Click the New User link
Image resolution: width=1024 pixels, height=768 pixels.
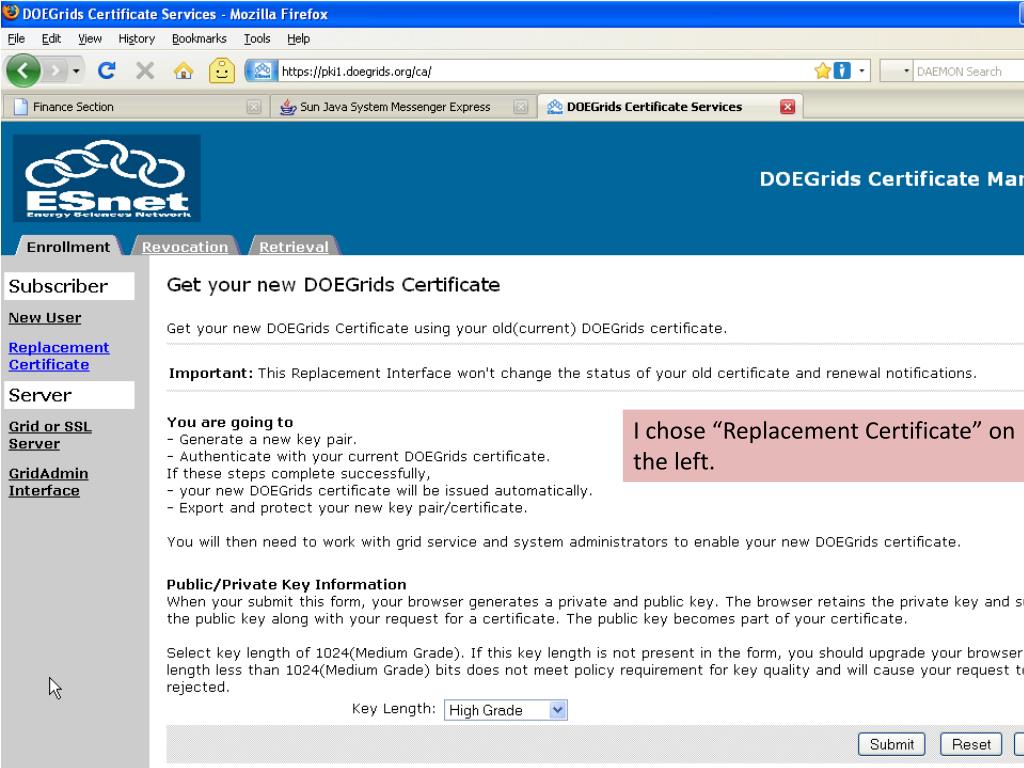45,318
